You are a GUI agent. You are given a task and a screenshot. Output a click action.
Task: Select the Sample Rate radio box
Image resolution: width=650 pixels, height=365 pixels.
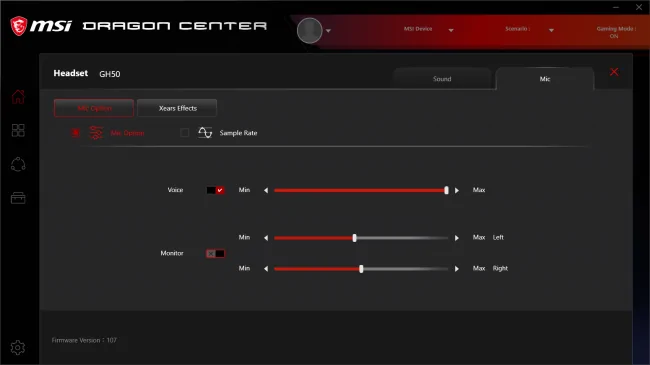pos(185,133)
